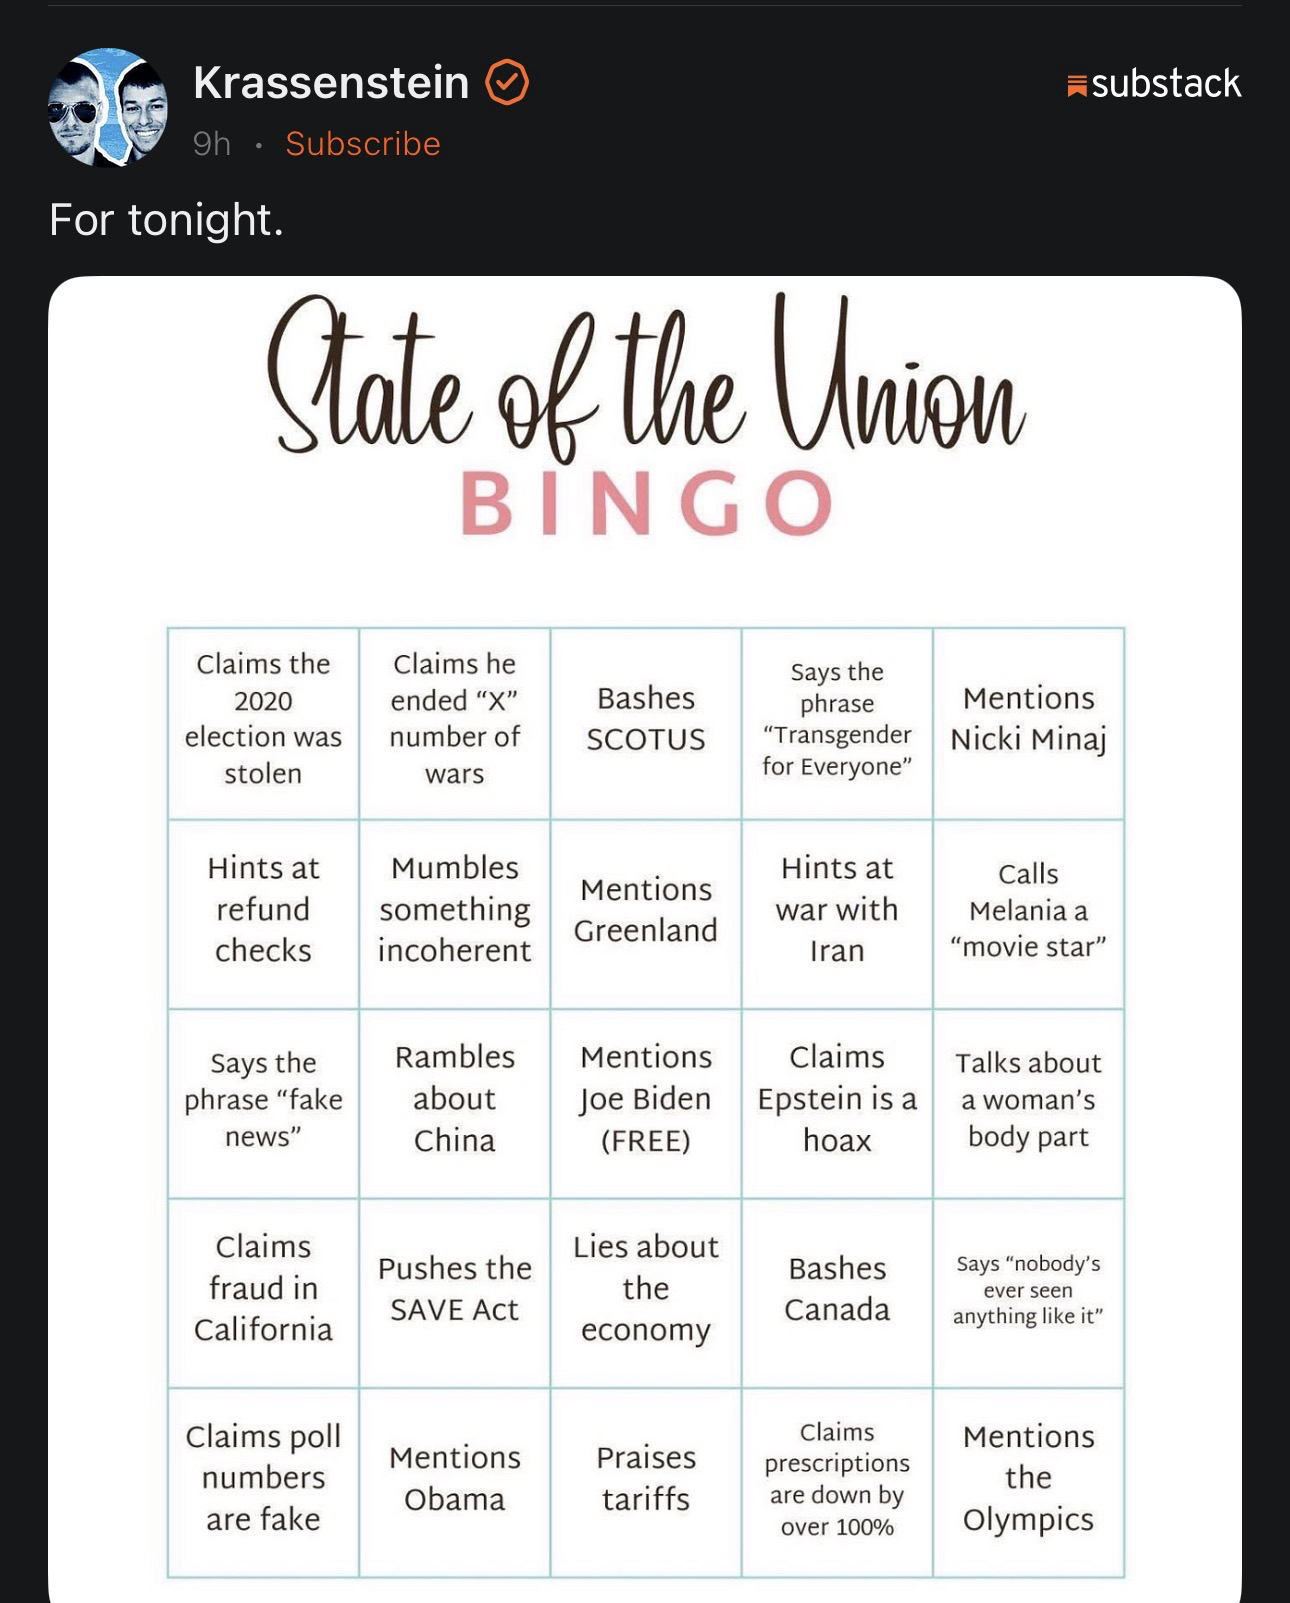Click the orange verified badge
The width and height of the screenshot is (1290, 1603).
507,83
